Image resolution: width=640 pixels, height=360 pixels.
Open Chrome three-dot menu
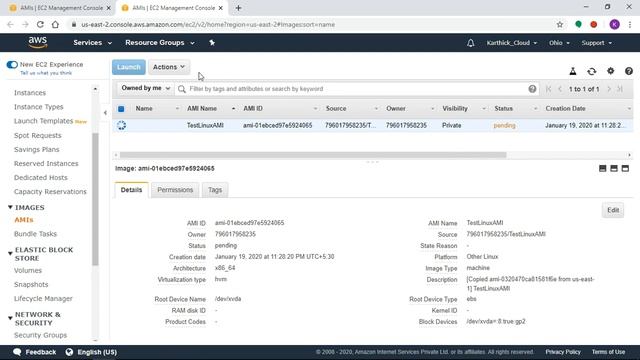tap(630, 24)
